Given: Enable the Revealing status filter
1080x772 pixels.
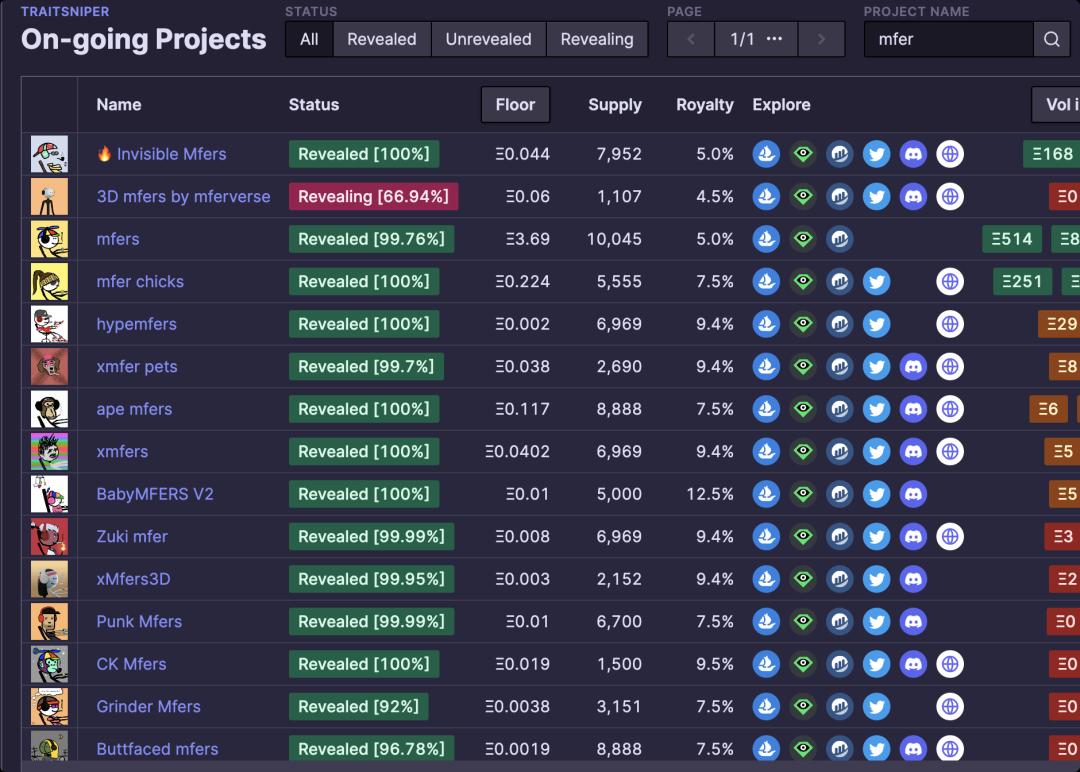Looking at the screenshot, I should tap(597, 40).
